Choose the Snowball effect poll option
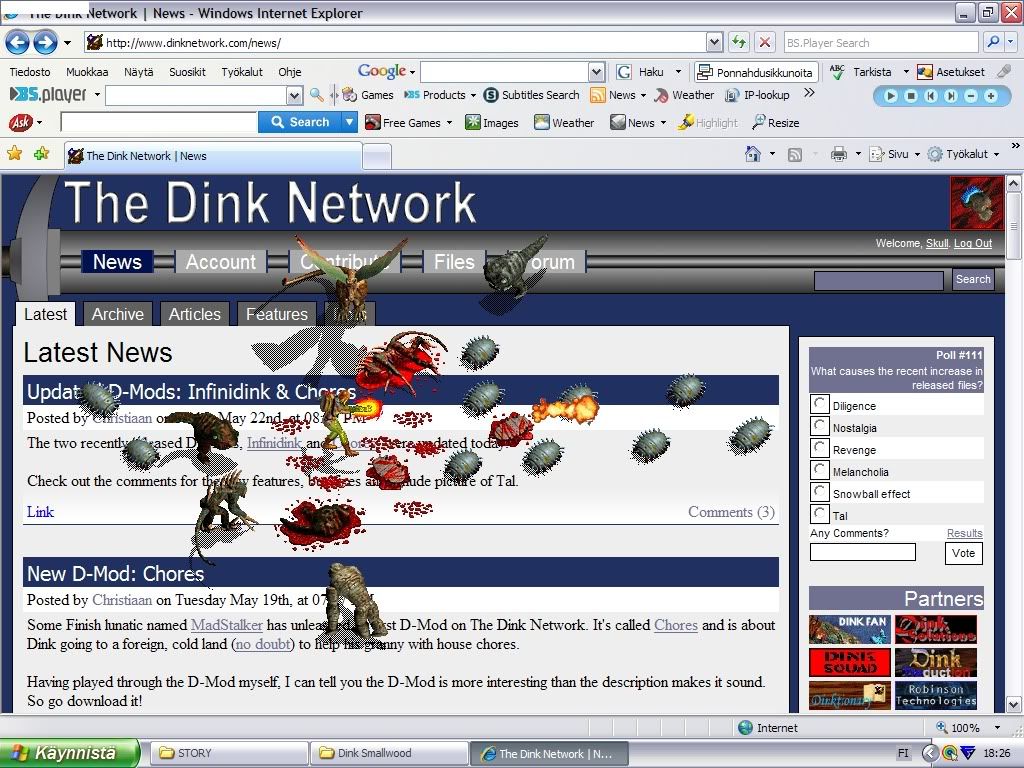Viewport: 1024px width, 768px height. coord(820,492)
